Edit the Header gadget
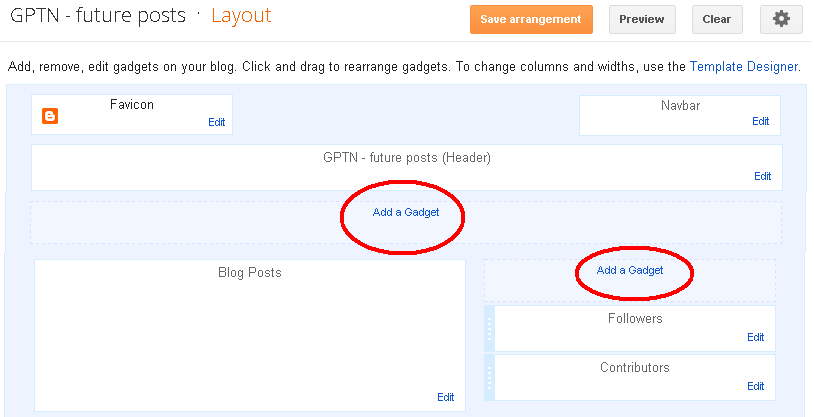Image resolution: width=814 pixels, height=417 pixels. [763, 176]
